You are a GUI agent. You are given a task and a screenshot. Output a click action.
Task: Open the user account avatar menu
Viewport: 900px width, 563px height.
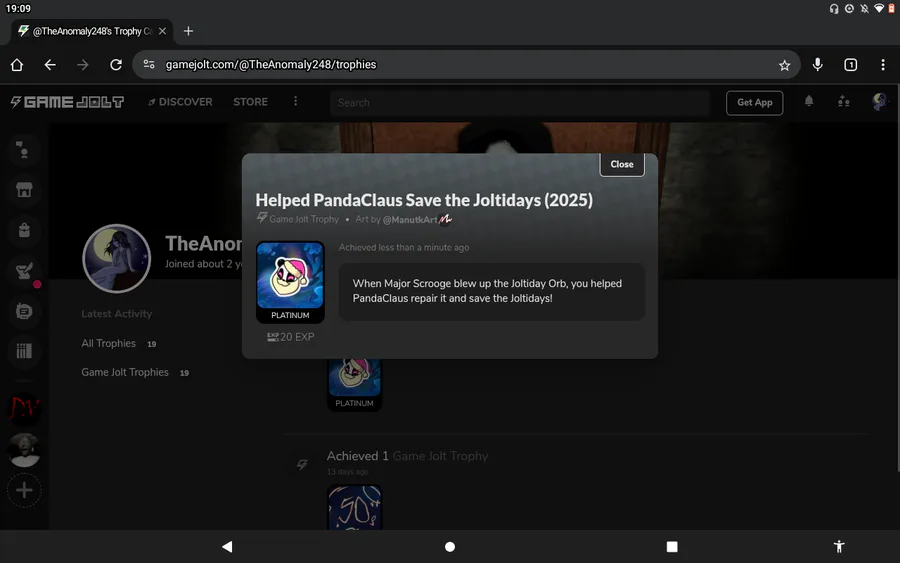pos(879,102)
